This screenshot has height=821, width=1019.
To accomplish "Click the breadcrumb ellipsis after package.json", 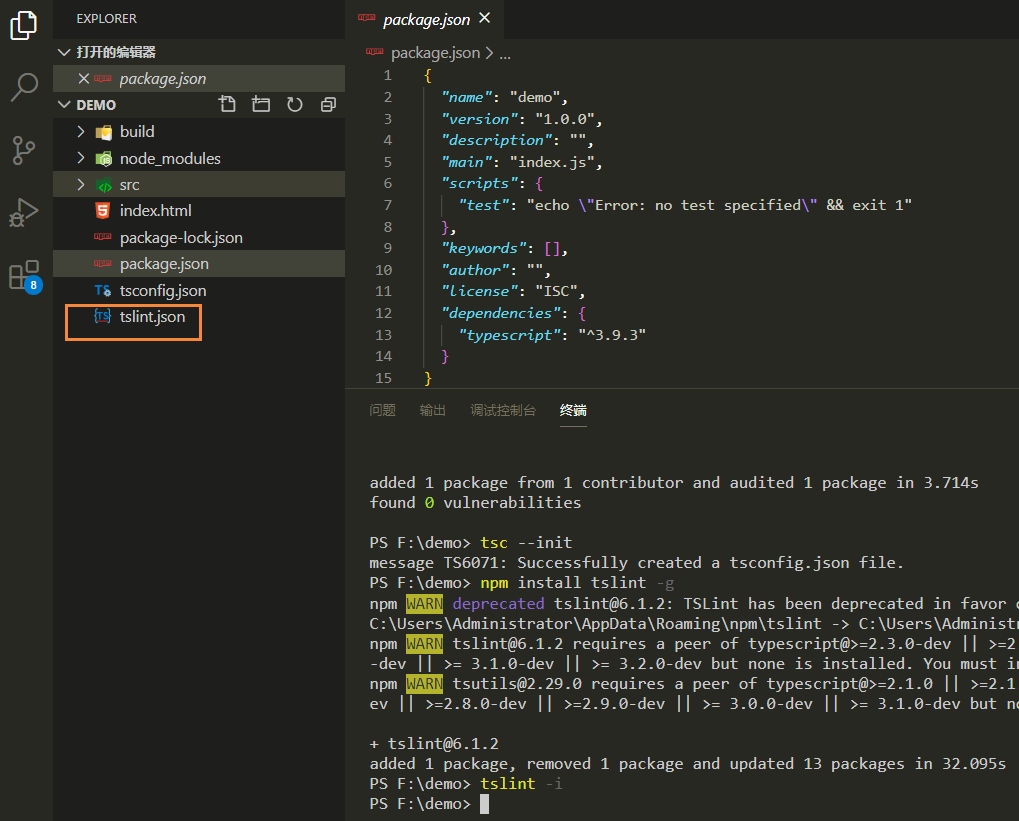I will (x=505, y=54).
